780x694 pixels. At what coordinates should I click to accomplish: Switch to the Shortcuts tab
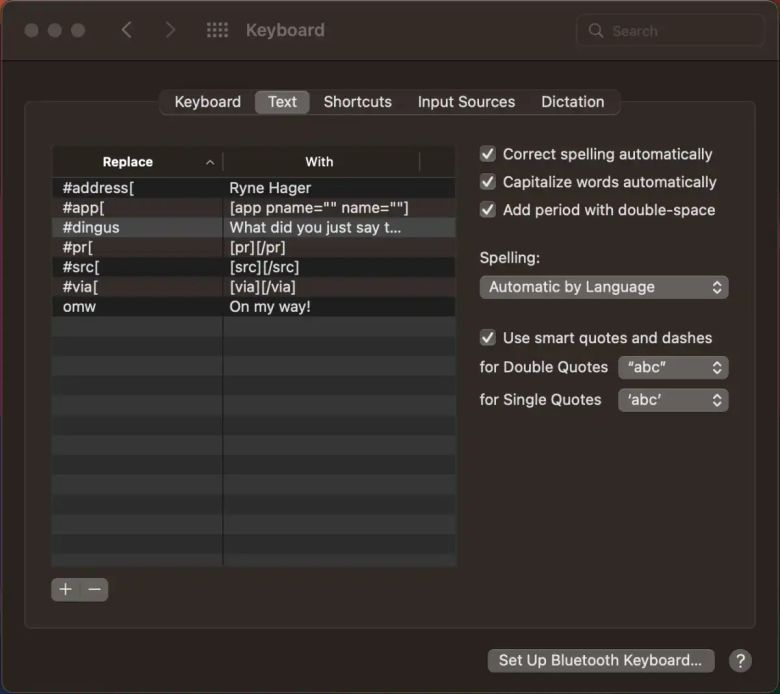pyautogui.click(x=357, y=102)
